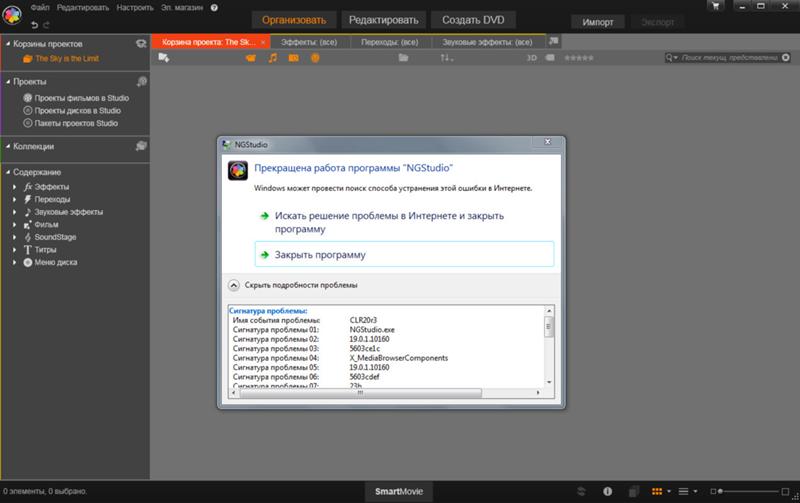The height and width of the screenshot is (503, 800).
Task: Open the sort order dropdown
Action: 446,58
